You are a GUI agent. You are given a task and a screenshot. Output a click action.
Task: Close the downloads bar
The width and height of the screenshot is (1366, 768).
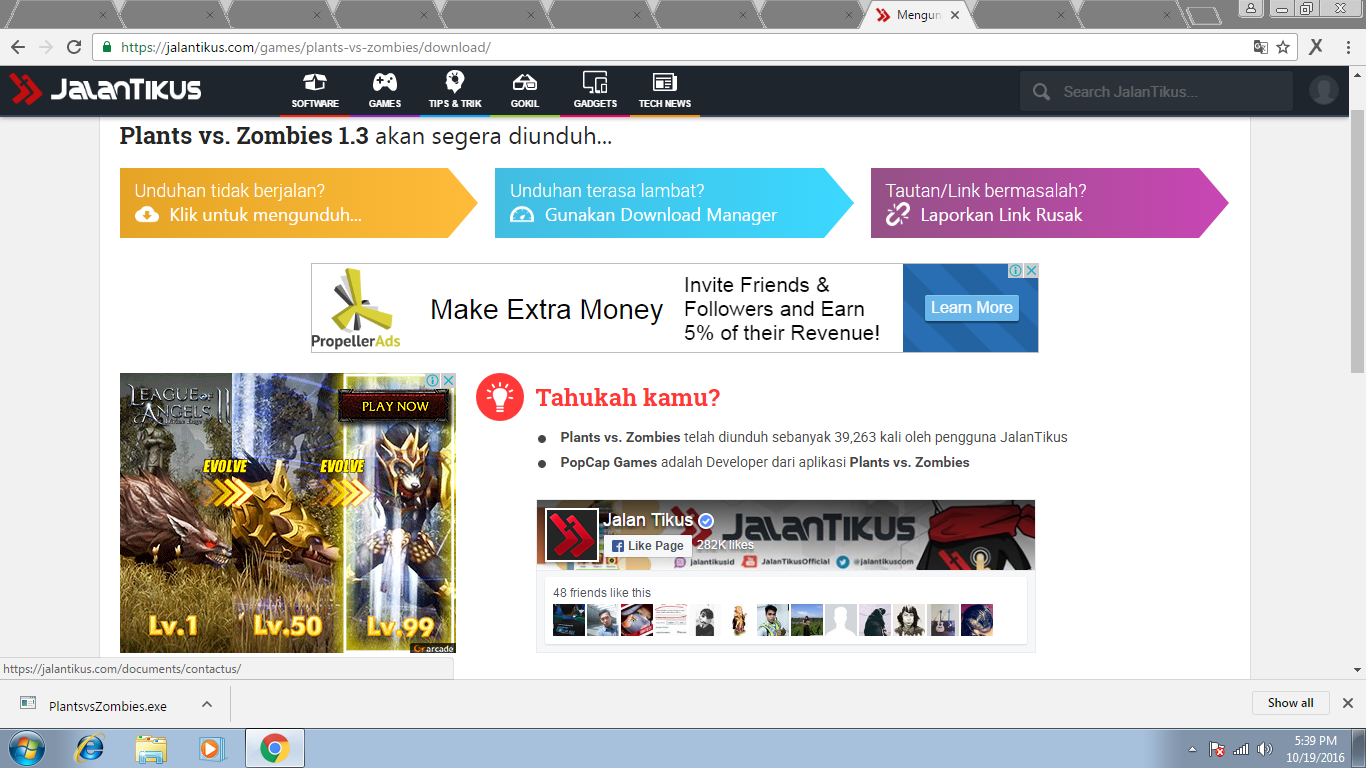(1347, 703)
